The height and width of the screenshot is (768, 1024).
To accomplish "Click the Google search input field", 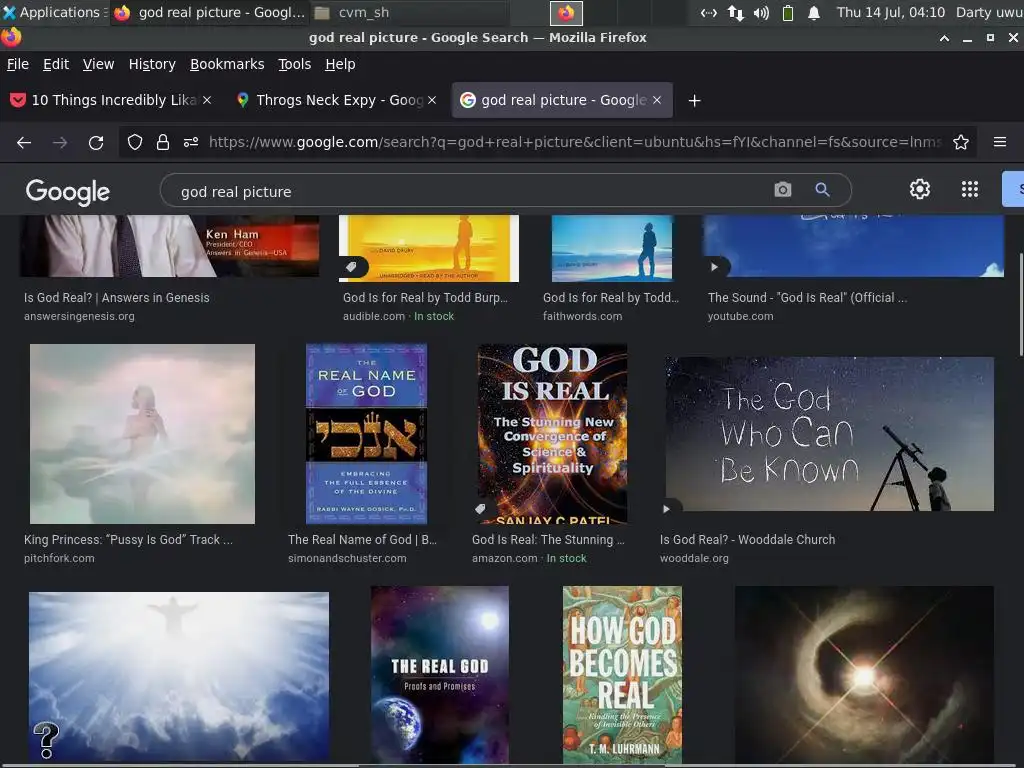I will click(x=470, y=191).
